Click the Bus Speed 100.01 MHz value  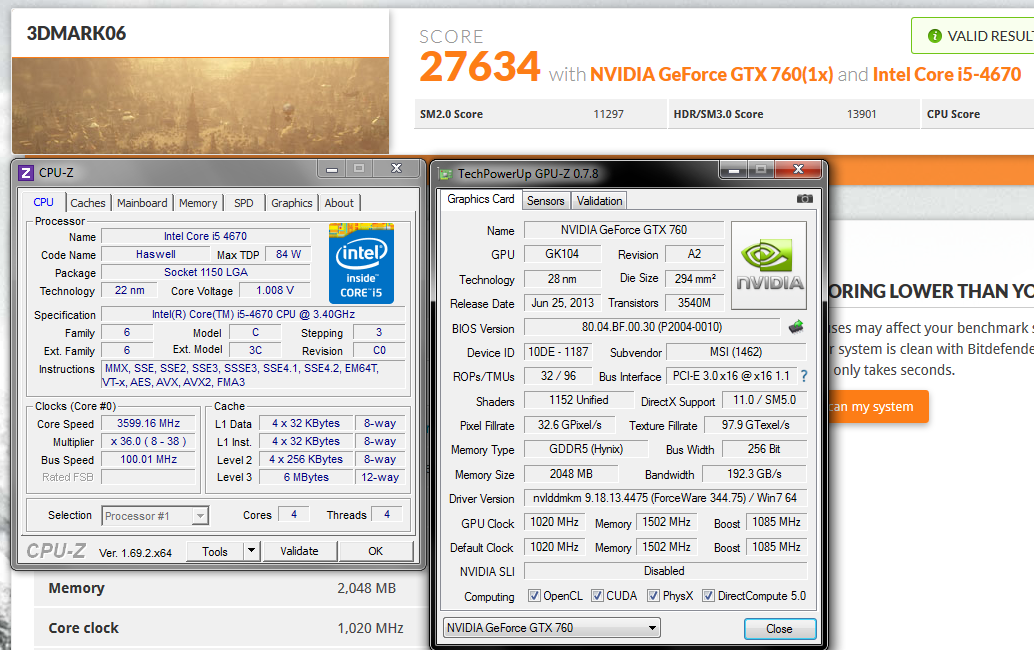coord(148,459)
